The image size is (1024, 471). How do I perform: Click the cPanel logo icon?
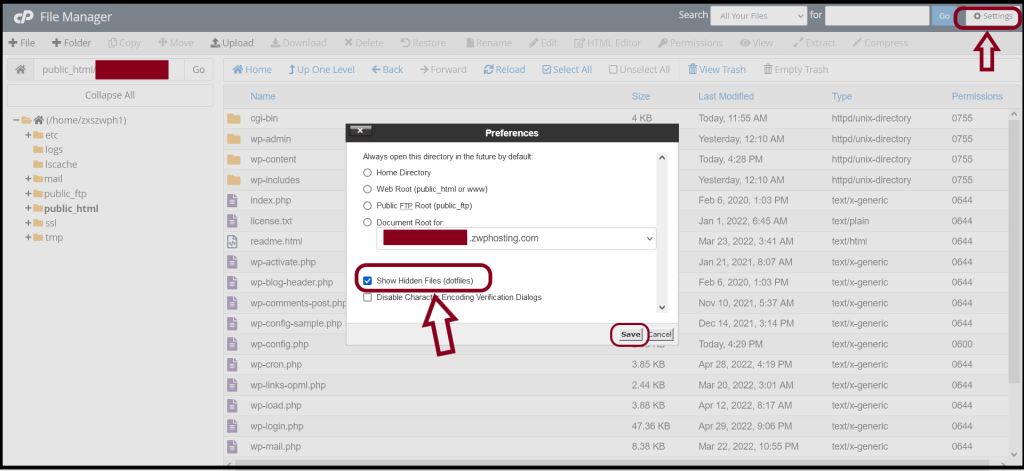pyautogui.click(x=24, y=16)
